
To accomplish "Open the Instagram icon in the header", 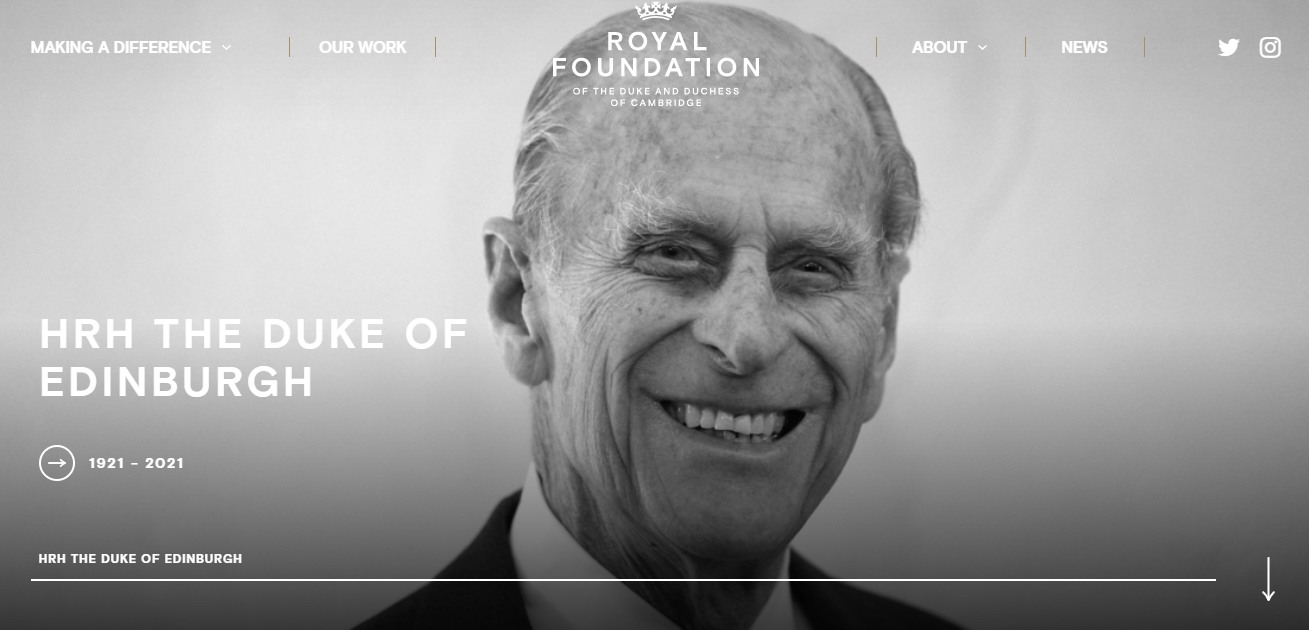I will pos(1270,47).
